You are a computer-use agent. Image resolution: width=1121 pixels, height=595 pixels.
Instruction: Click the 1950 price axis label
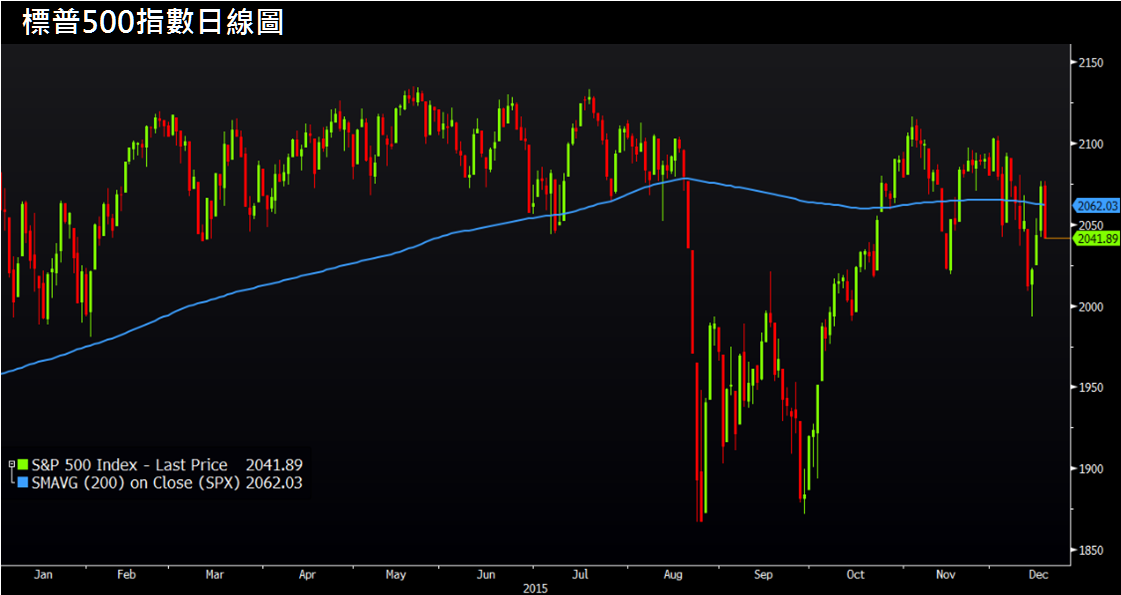(1090, 388)
